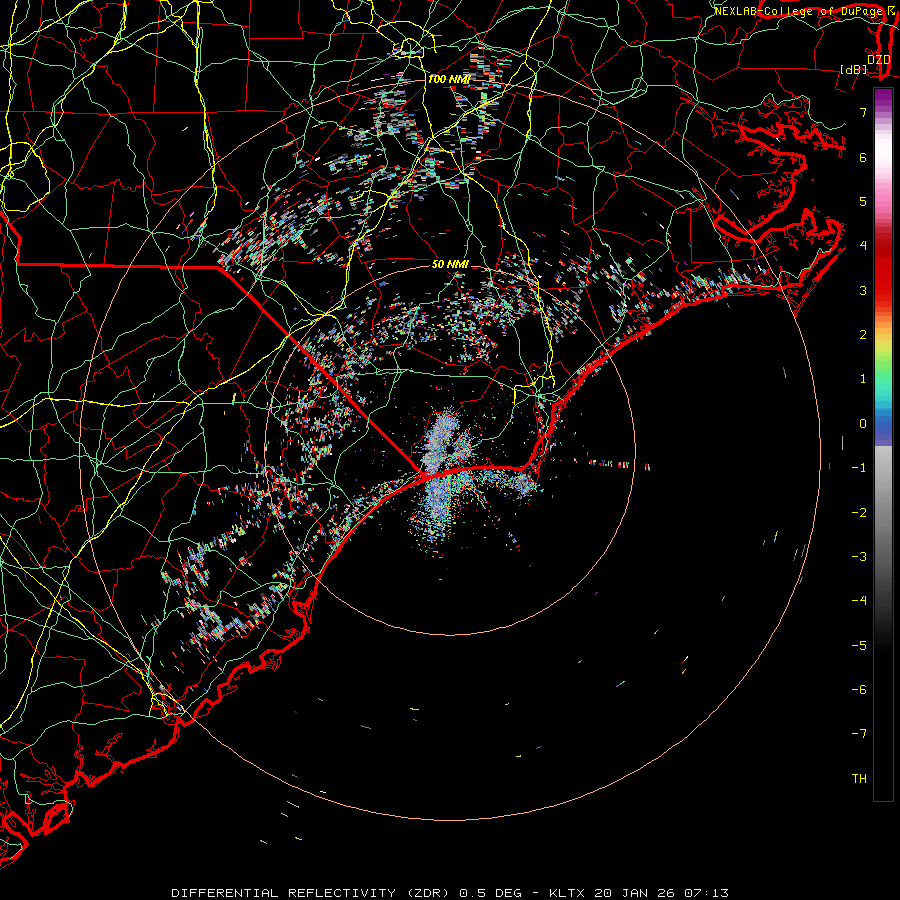Click the "TH" threshold label on the scale
This screenshot has height=900, width=900.
(x=859, y=779)
